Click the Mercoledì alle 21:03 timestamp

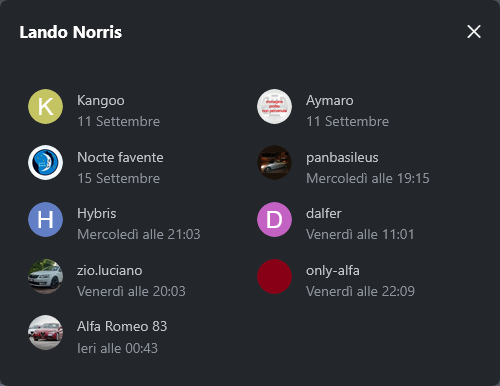tap(139, 234)
